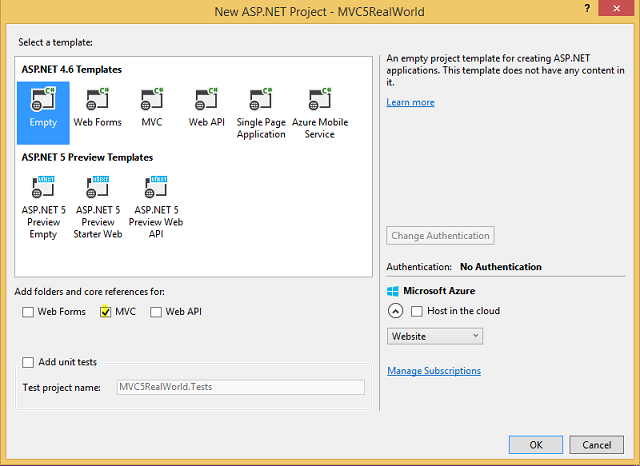Open the Learn more link

(410, 102)
